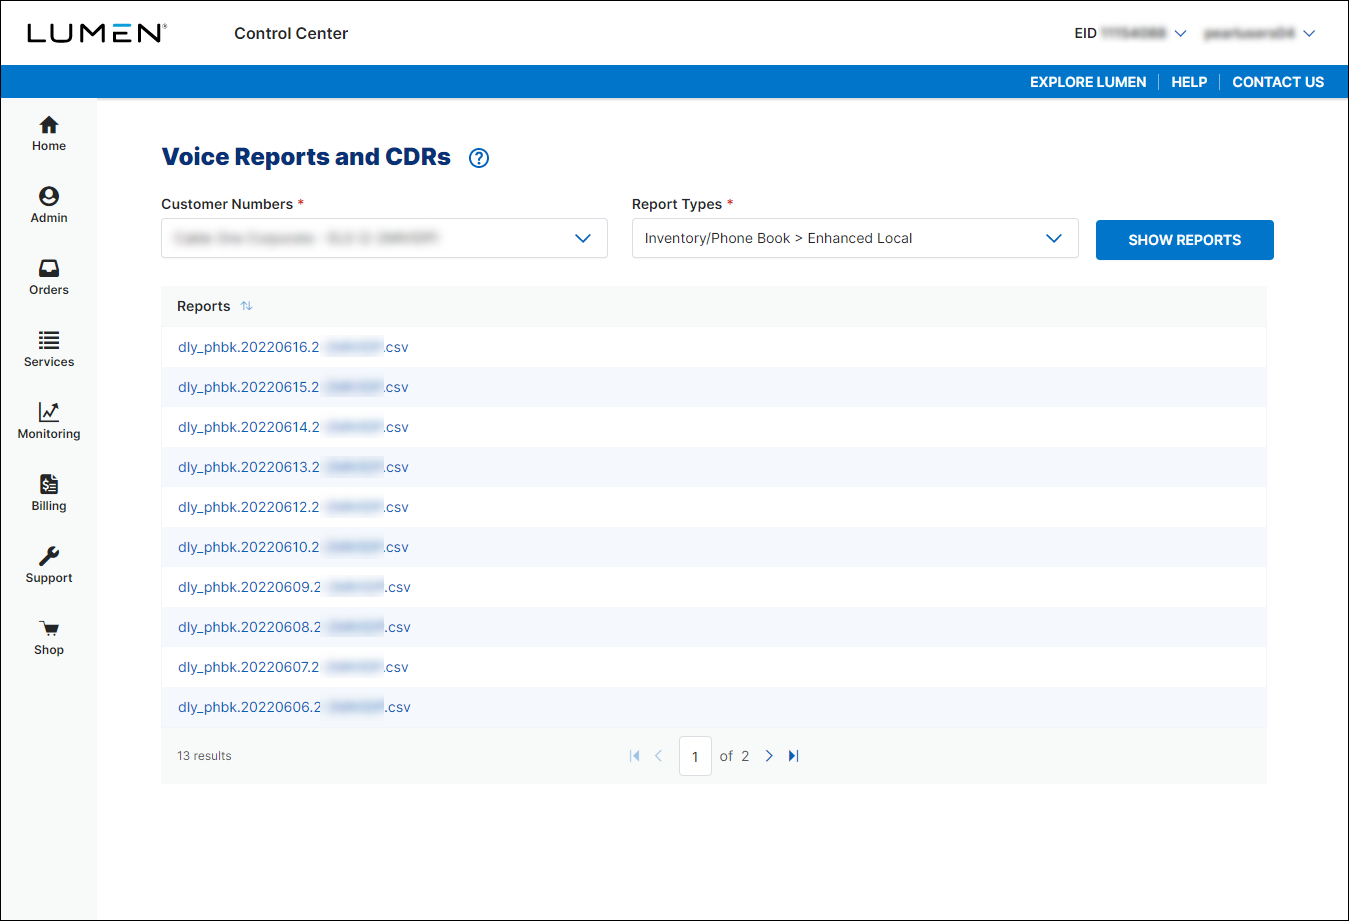Go to first page of results
Viewport: 1349px width, 921px height.
pos(634,756)
